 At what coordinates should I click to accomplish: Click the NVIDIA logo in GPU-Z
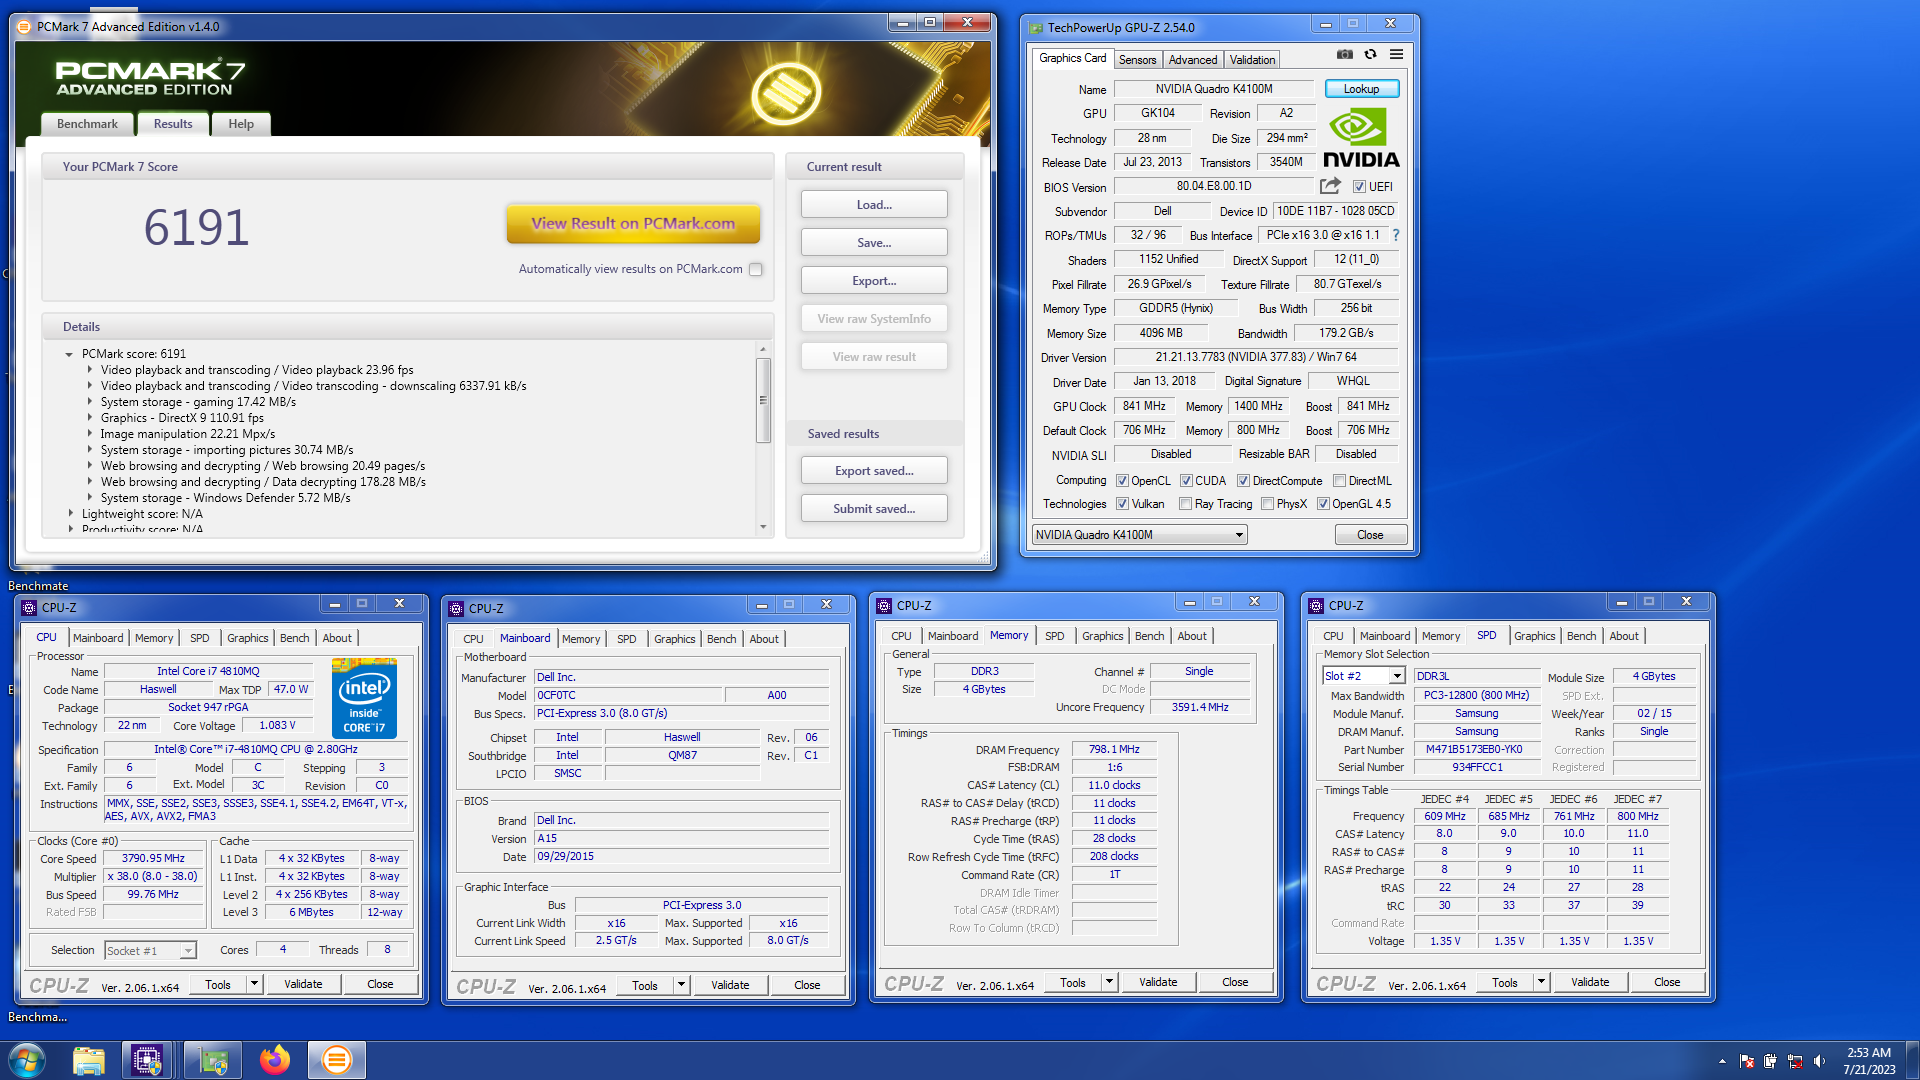click(x=1361, y=138)
